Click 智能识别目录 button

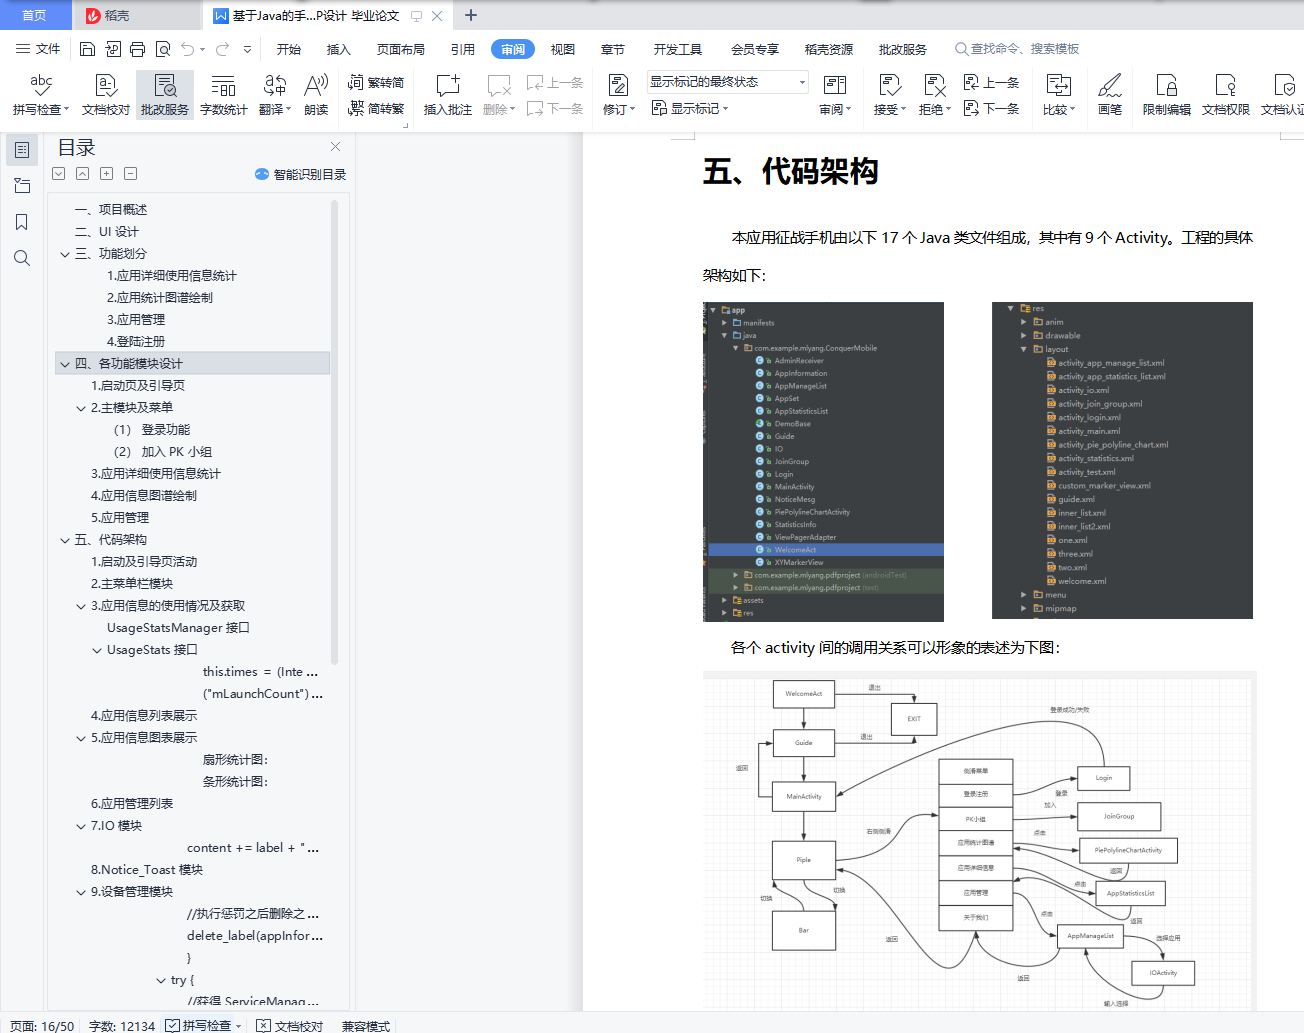point(301,174)
